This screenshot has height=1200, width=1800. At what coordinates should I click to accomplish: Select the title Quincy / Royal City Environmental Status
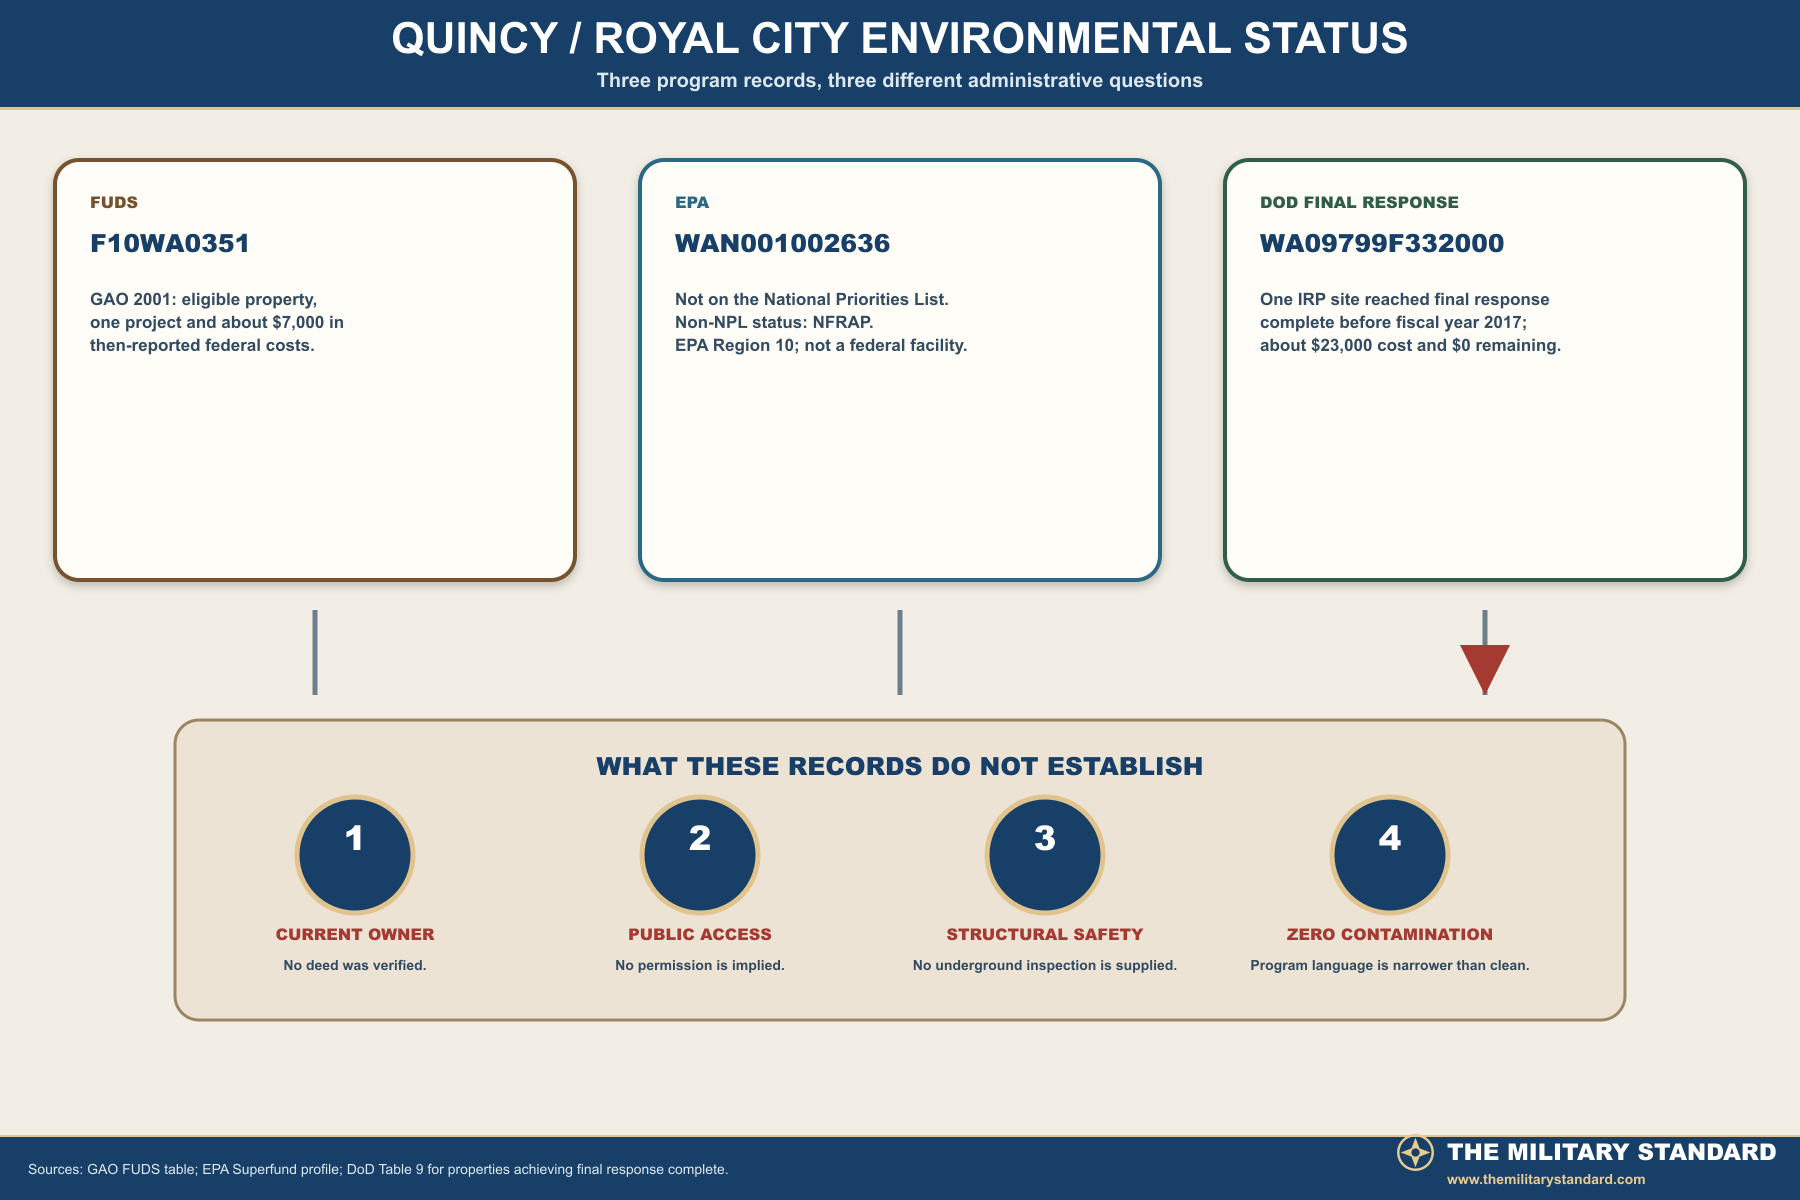(900, 39)
